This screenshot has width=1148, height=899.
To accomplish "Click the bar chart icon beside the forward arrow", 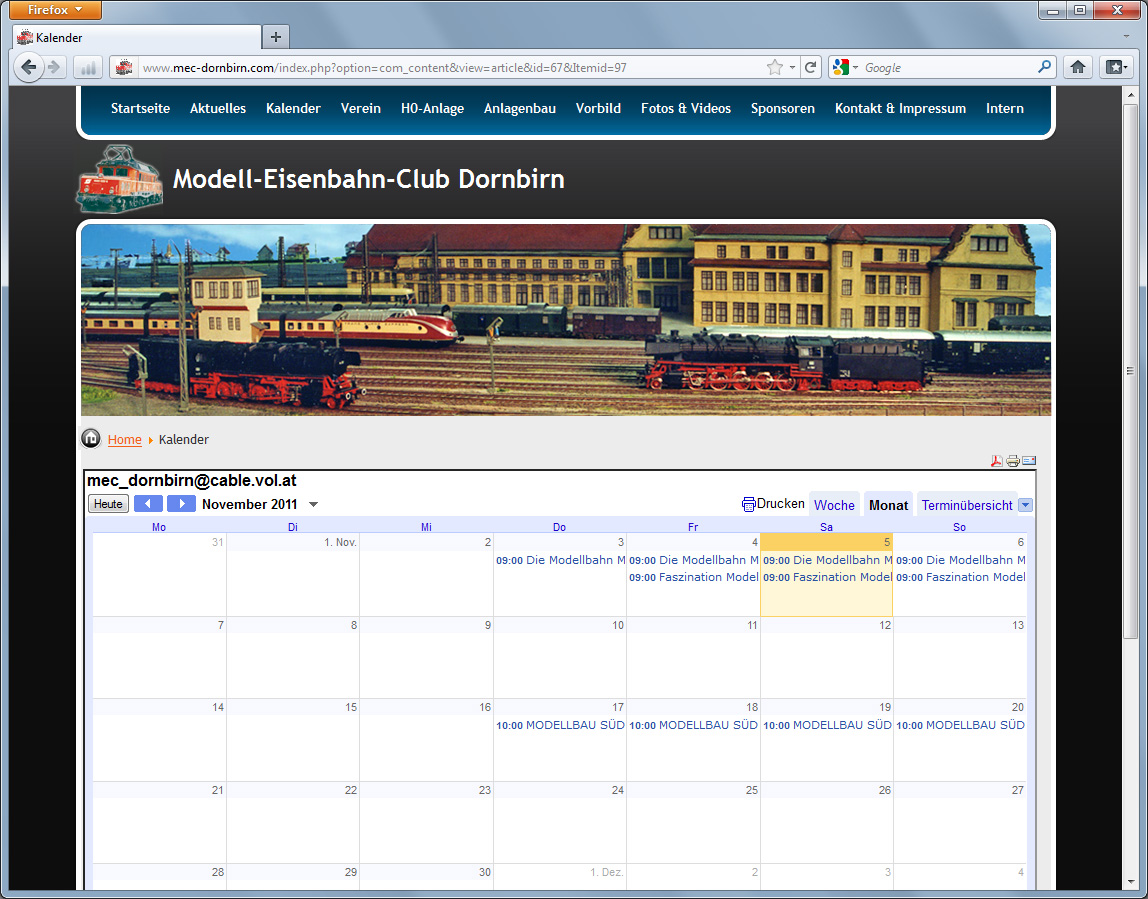I will tap(87, 67).
